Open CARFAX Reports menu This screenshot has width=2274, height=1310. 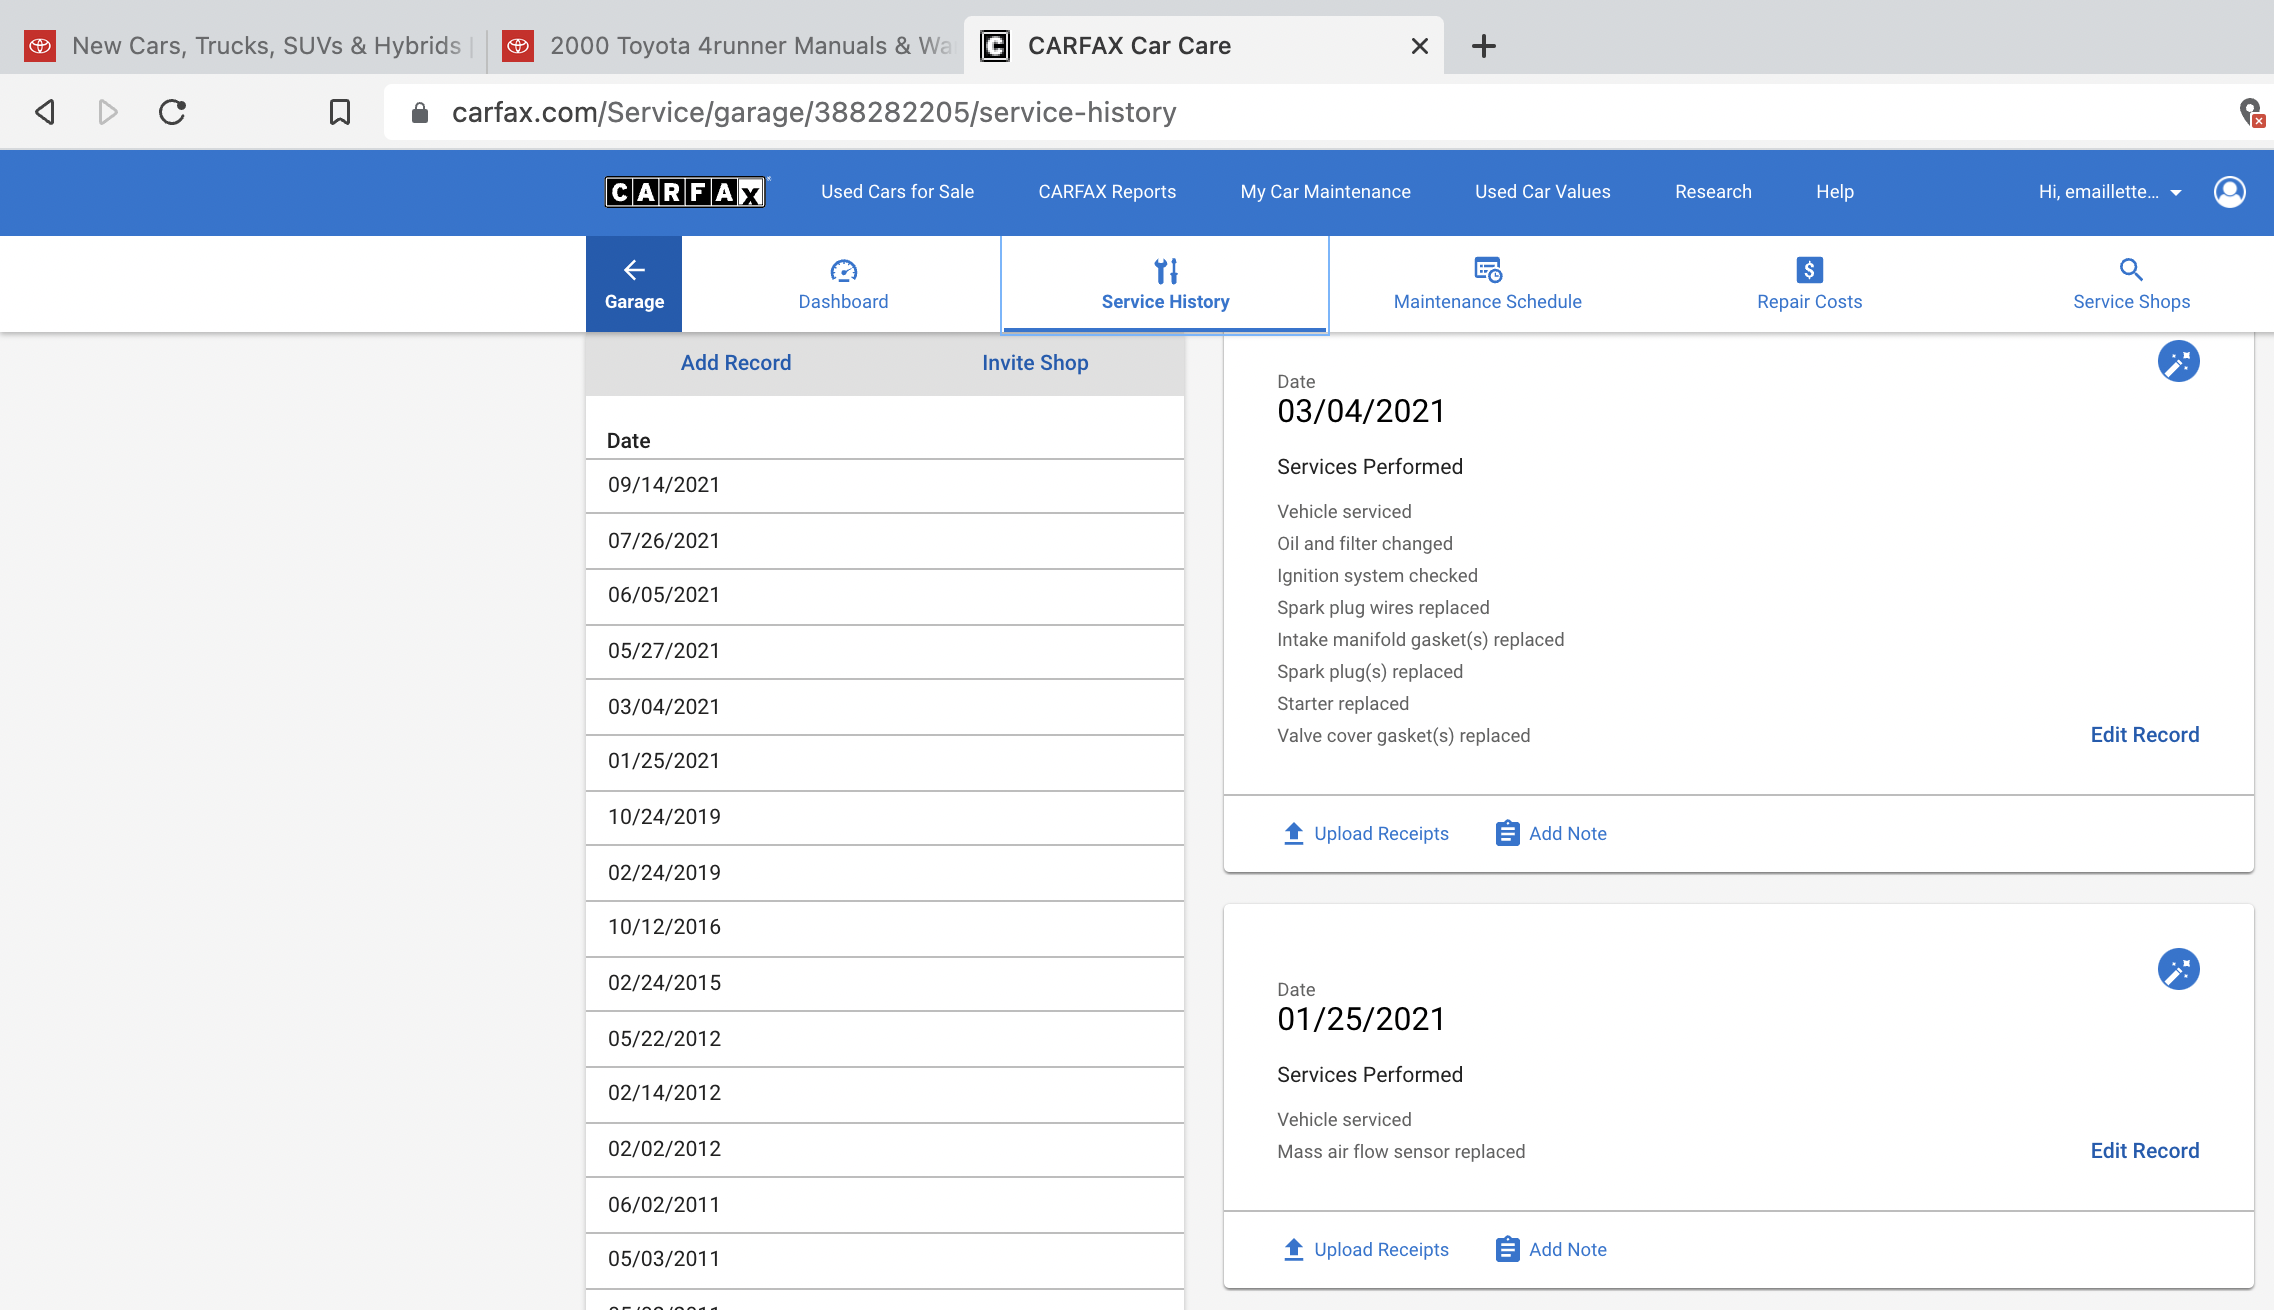1107,192
